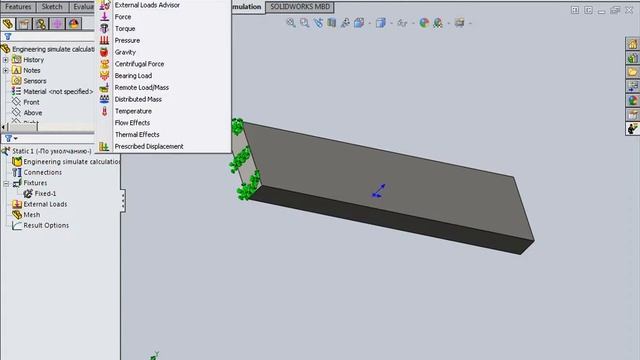Click the Bearing Load icon

(104, 76)
